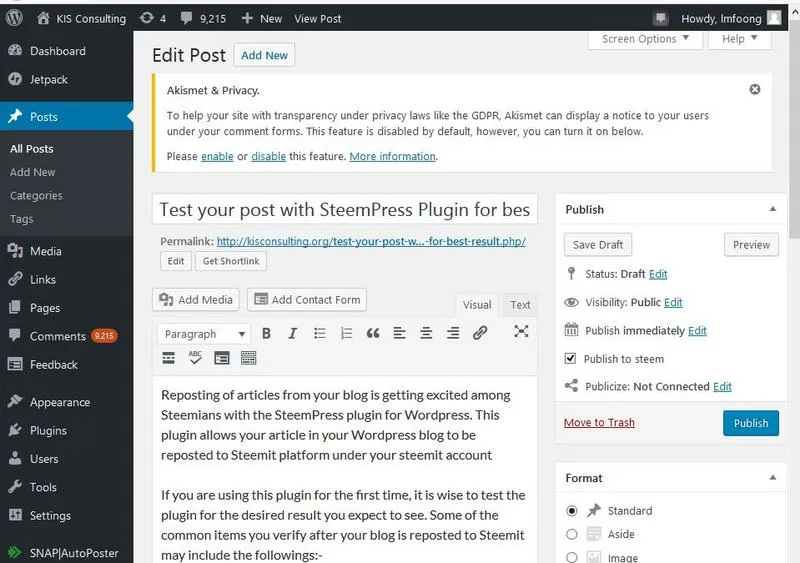Click the contact form icon in toolbar second row
Image resolution: width=800 pixels, height=563 pixels.
[222, 358]
